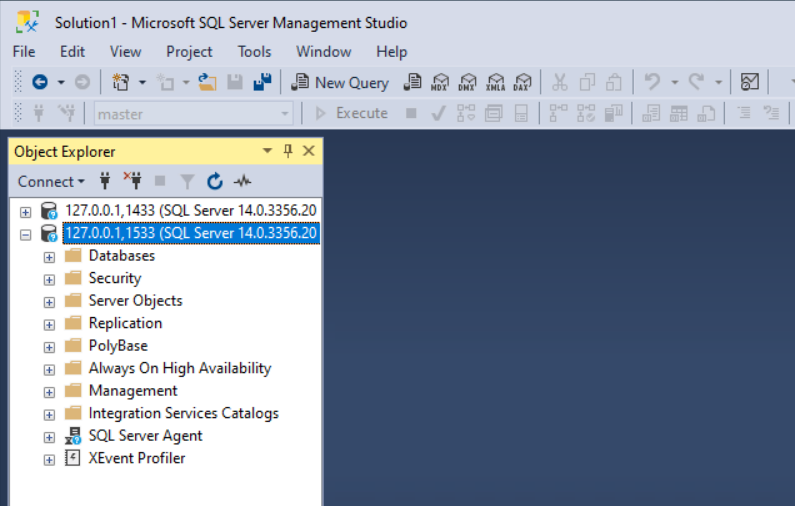Open the New Project dropdown arrow
This screenshot has width=795, height=506.
click(142, 82)
